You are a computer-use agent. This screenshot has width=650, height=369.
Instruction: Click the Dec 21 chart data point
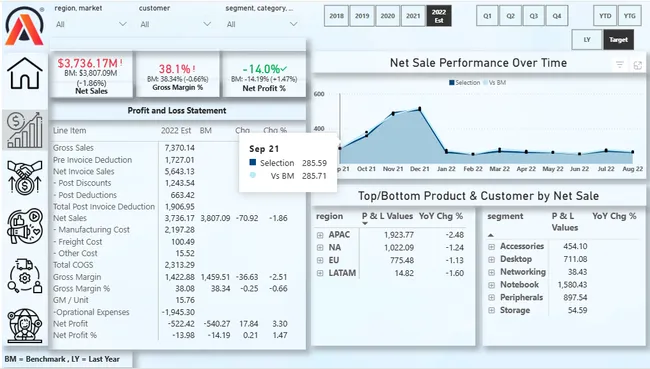[420, 109]
